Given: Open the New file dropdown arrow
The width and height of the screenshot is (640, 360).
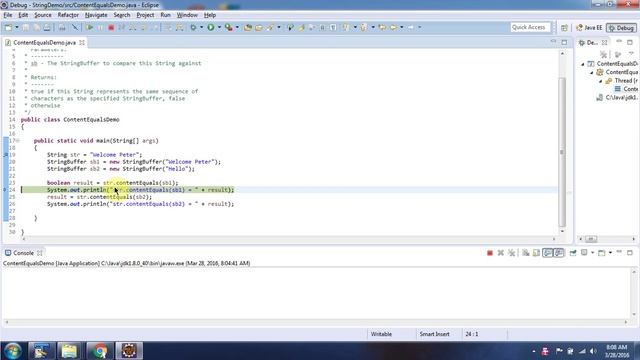Looking at the screenshot, I should point(17,27).
